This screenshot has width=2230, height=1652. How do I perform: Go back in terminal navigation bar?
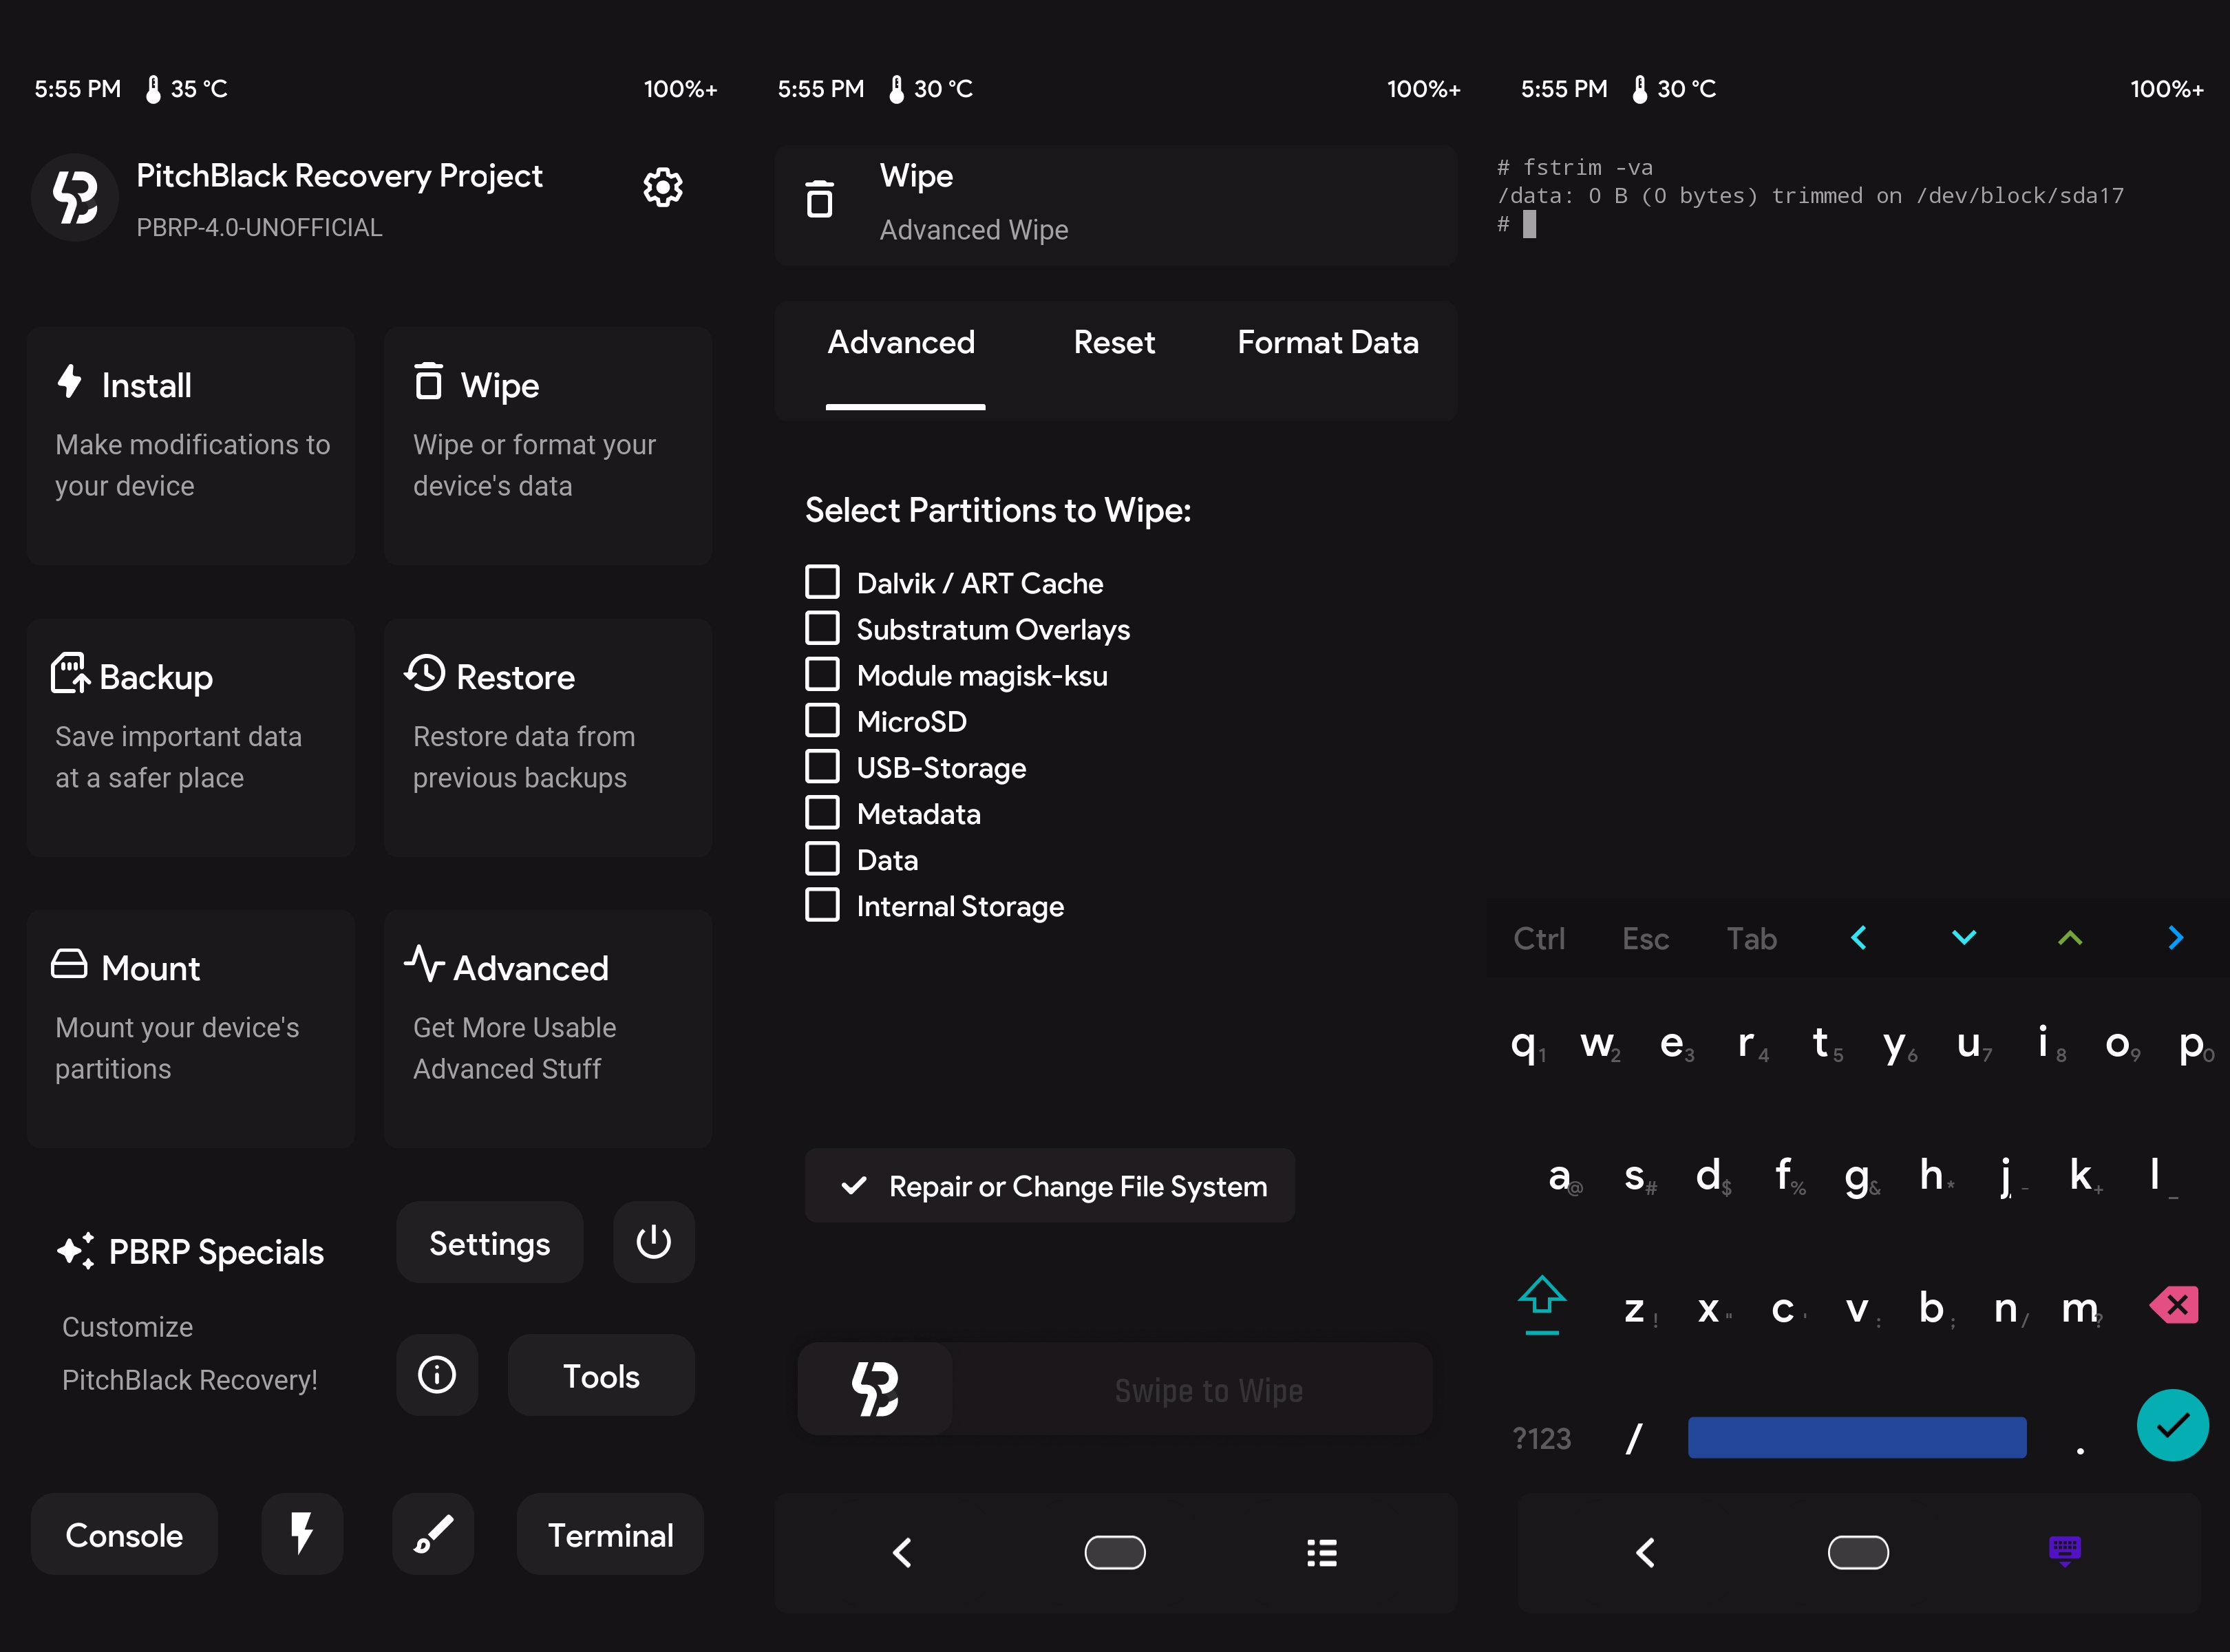tap(1646, 1552)
